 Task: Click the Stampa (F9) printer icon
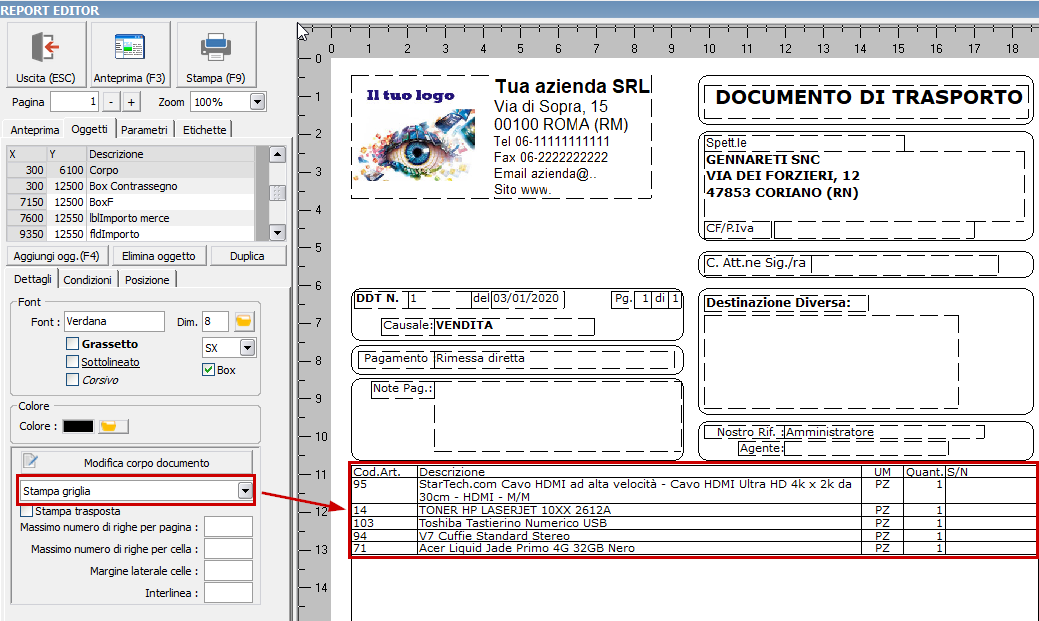coord(215,48)
